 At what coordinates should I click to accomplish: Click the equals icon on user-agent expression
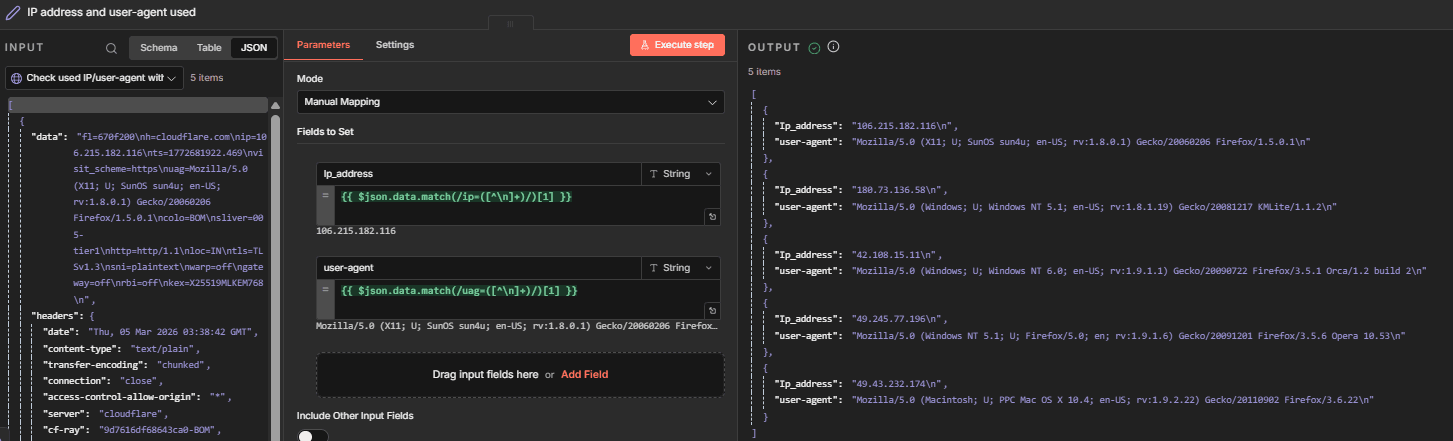point(325,290)
